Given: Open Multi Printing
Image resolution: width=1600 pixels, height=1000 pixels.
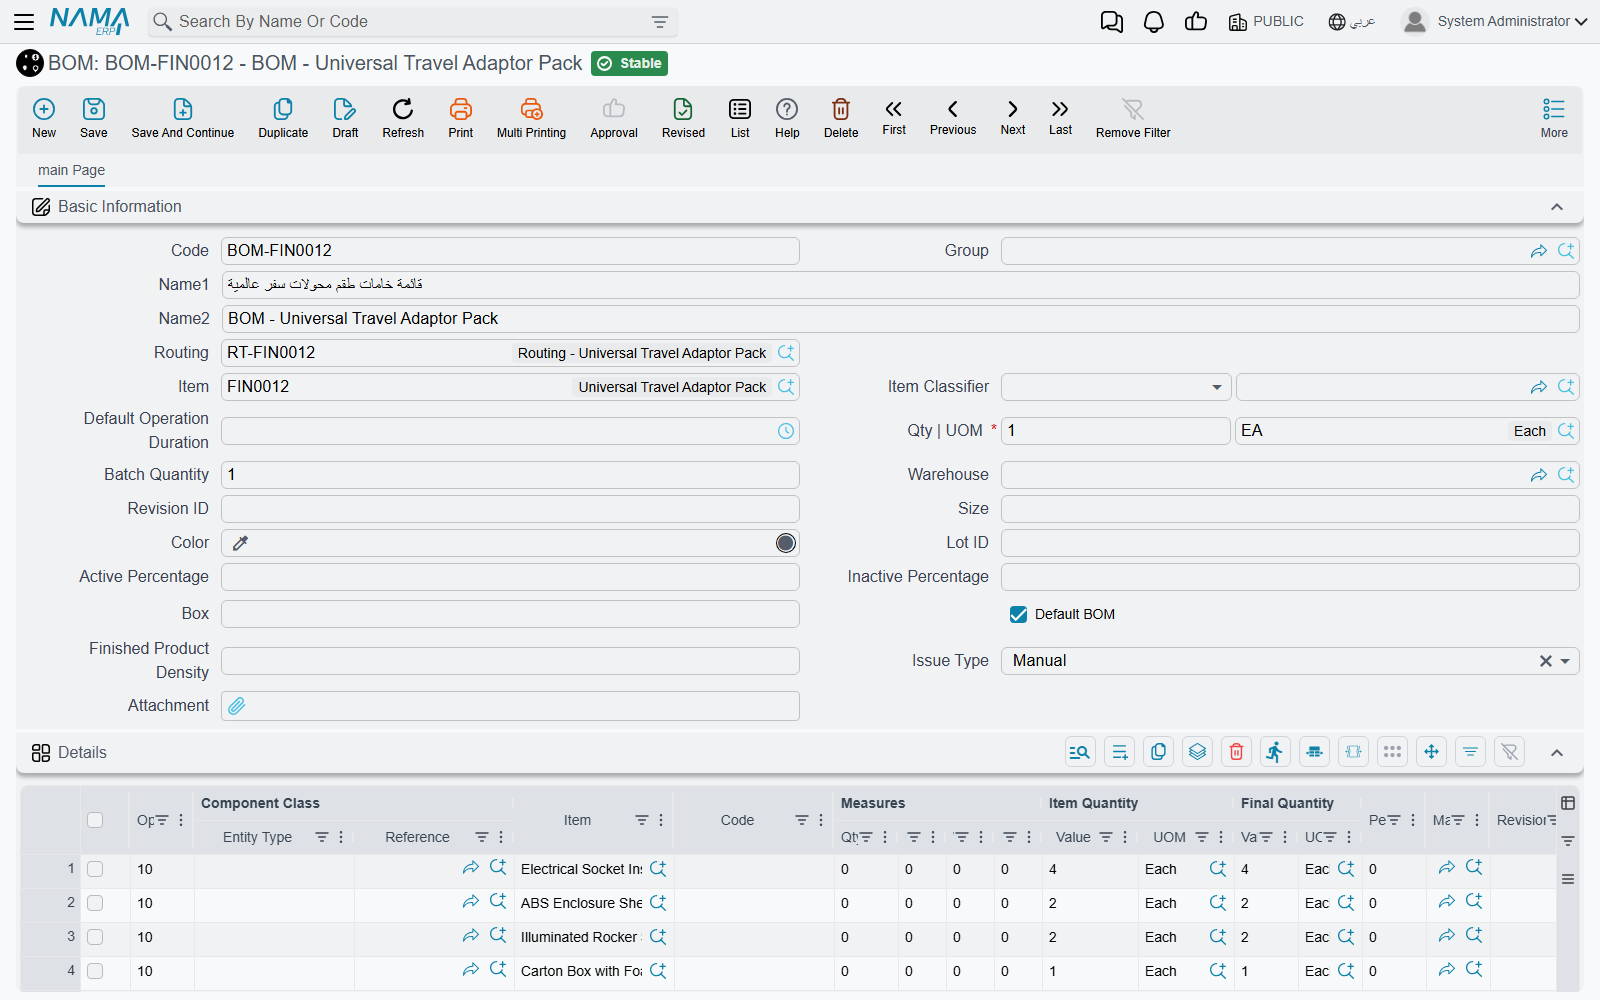Looking at the screenshot, I should [x=531, y=118].
